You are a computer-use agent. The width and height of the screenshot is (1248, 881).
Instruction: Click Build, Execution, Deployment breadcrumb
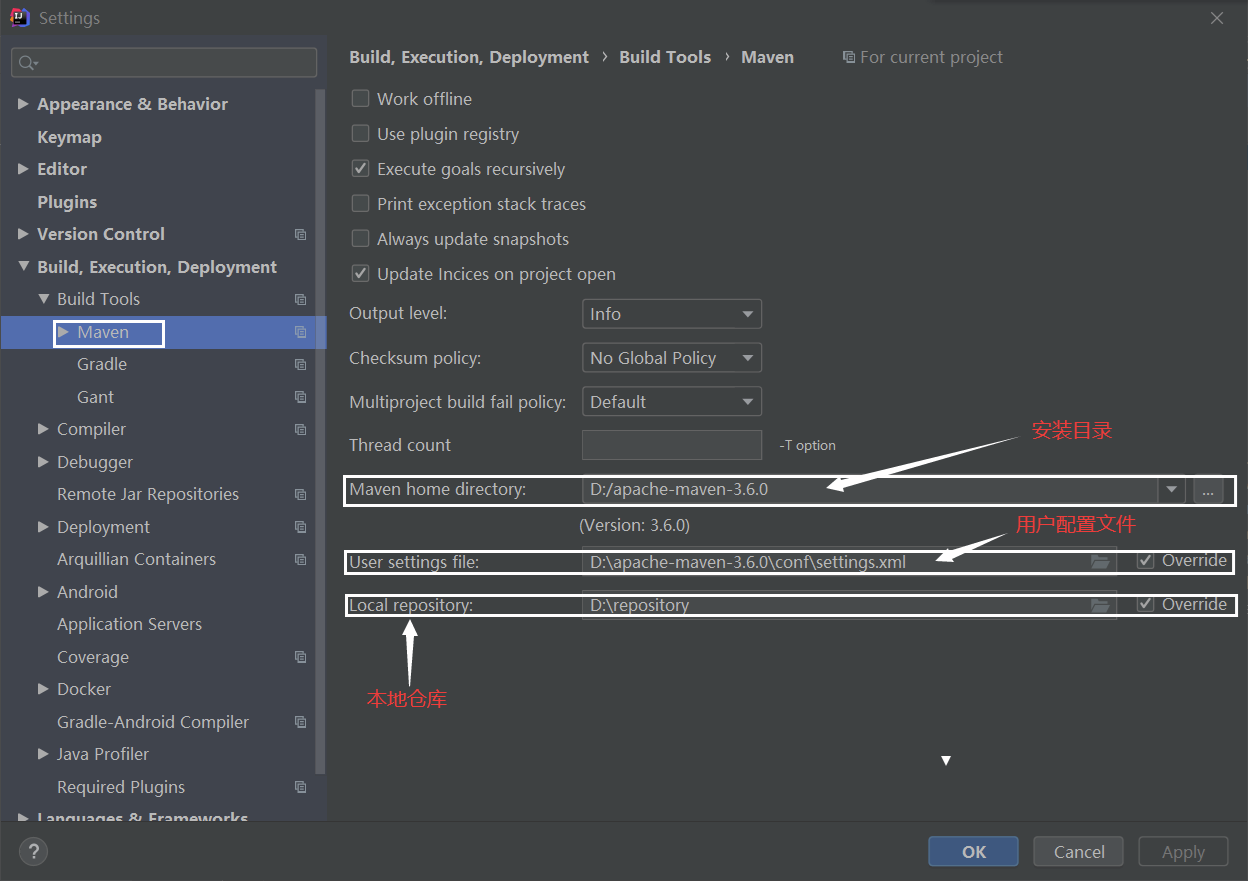[469, 57]
